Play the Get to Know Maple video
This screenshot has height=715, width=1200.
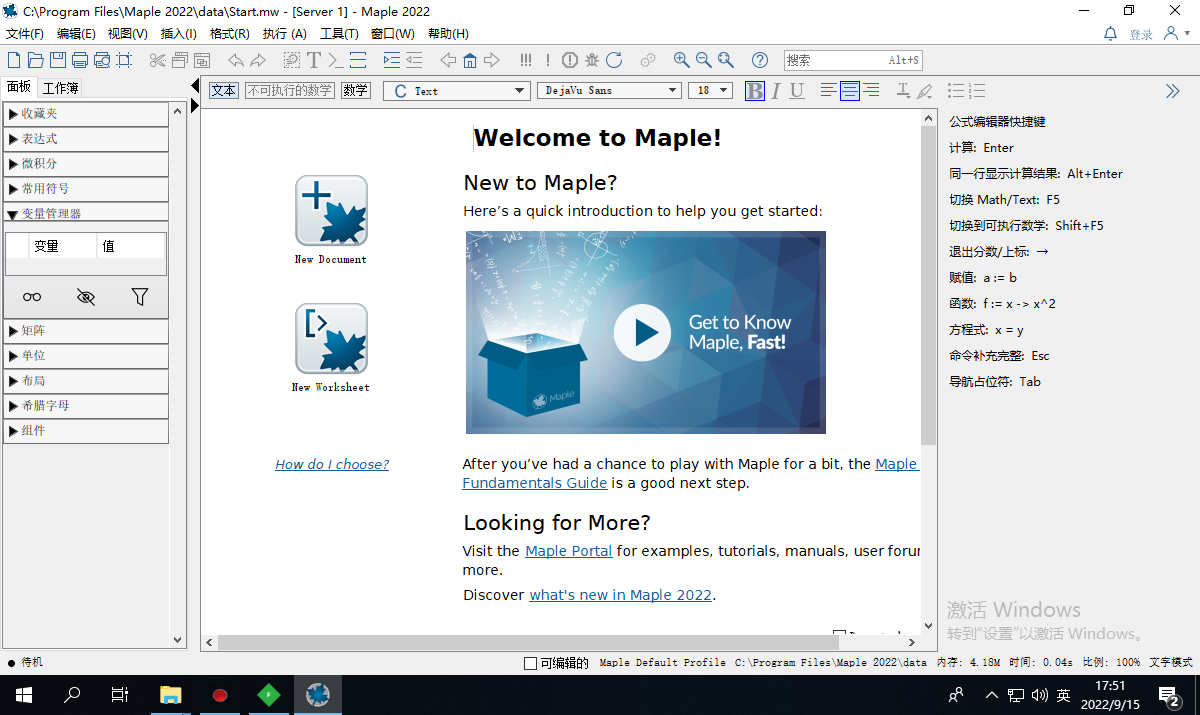point(642,333)
